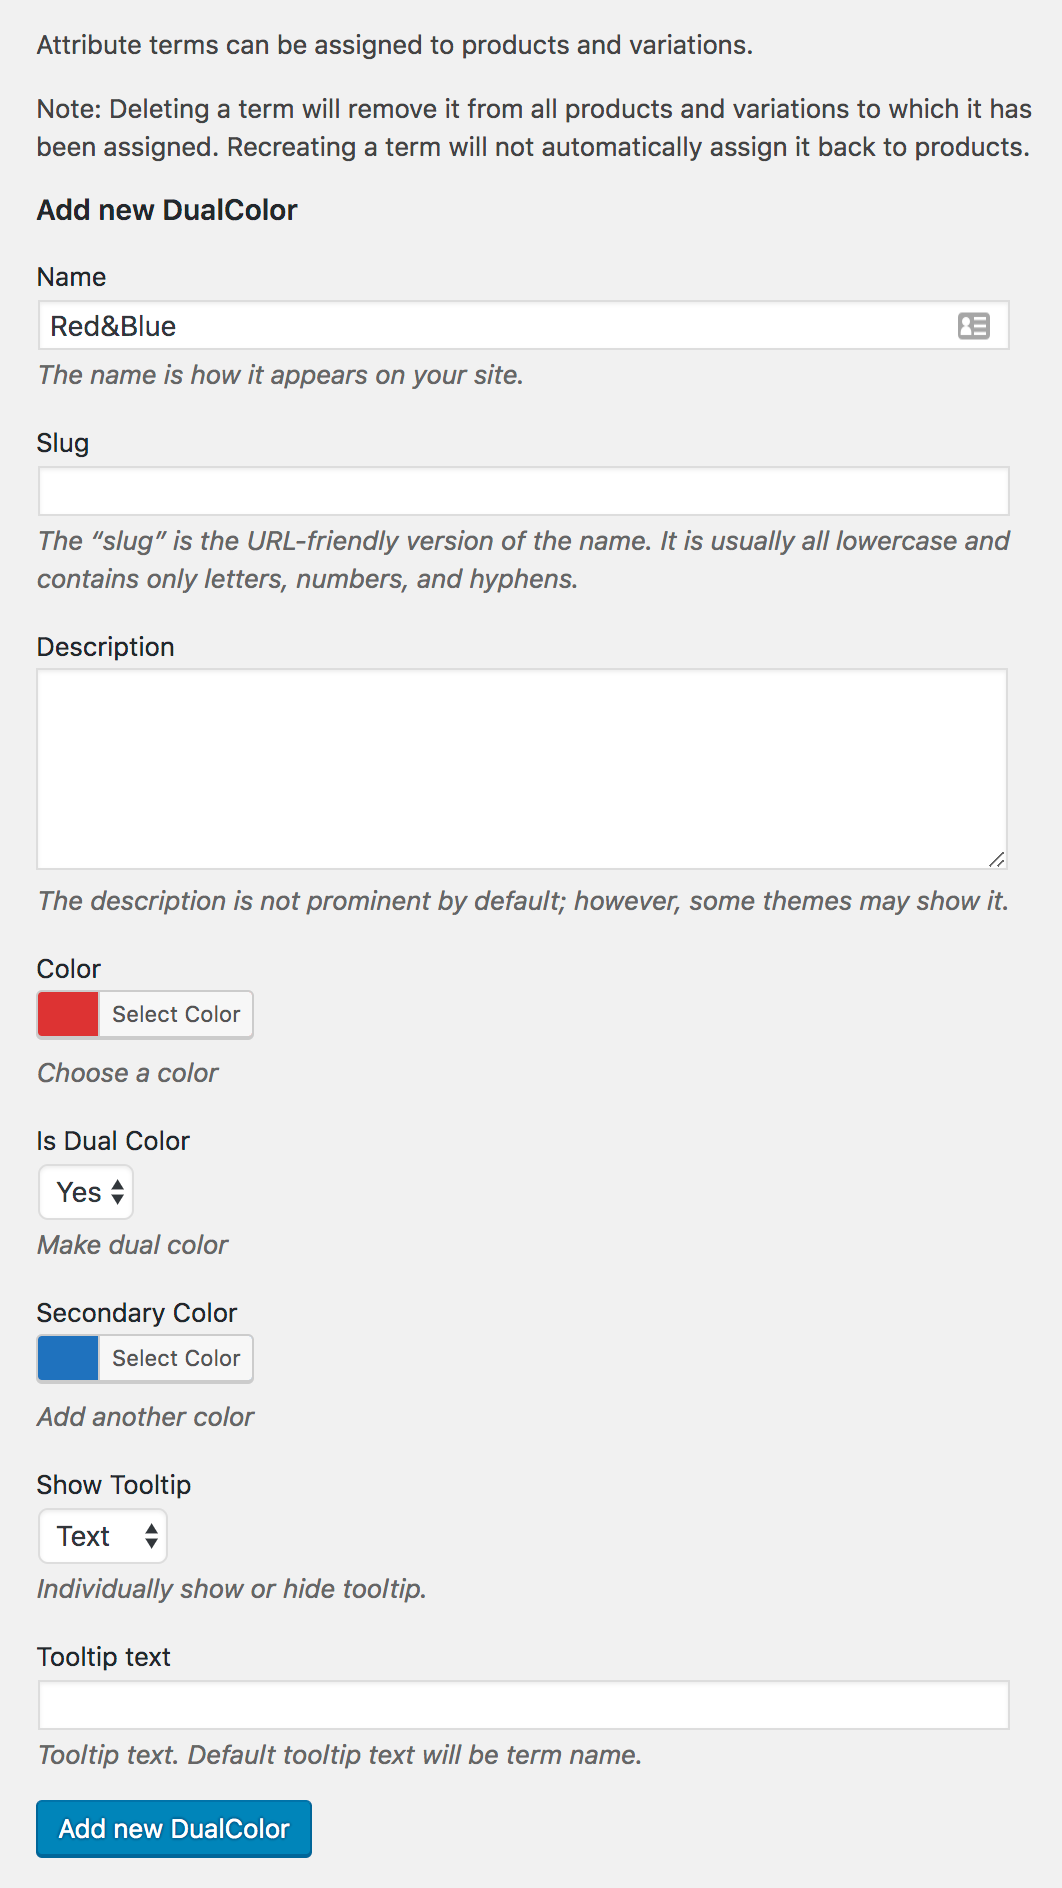Screen dimensions: 1062x1888
Task: Click the Tooltip text input field
Action: 524,1705
